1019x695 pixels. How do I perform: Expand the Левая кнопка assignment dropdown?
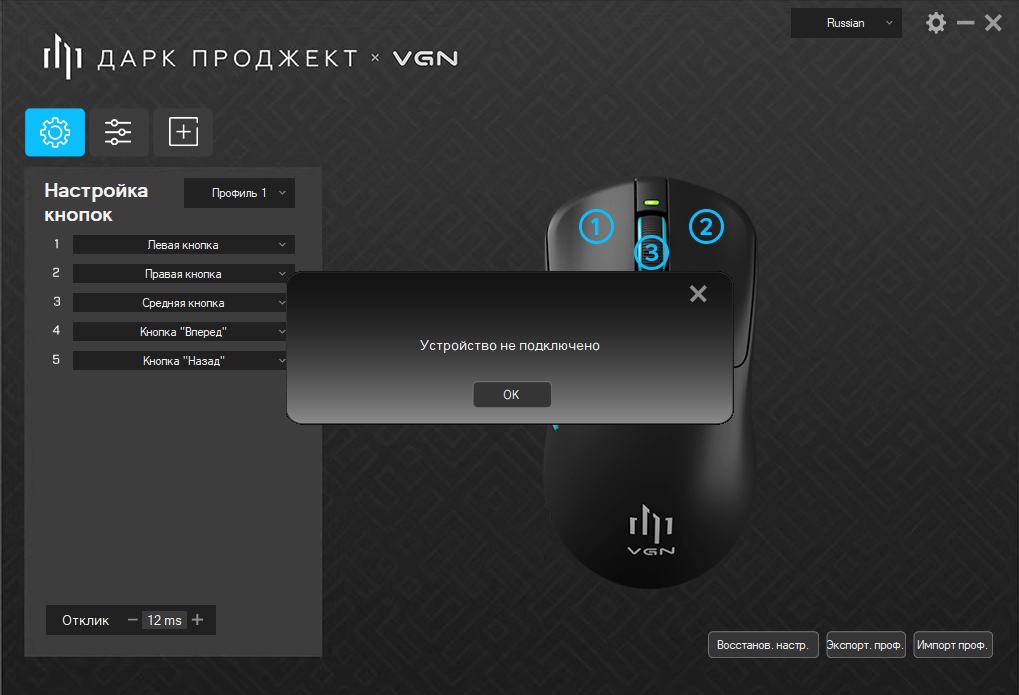click(x=183, y=245)
